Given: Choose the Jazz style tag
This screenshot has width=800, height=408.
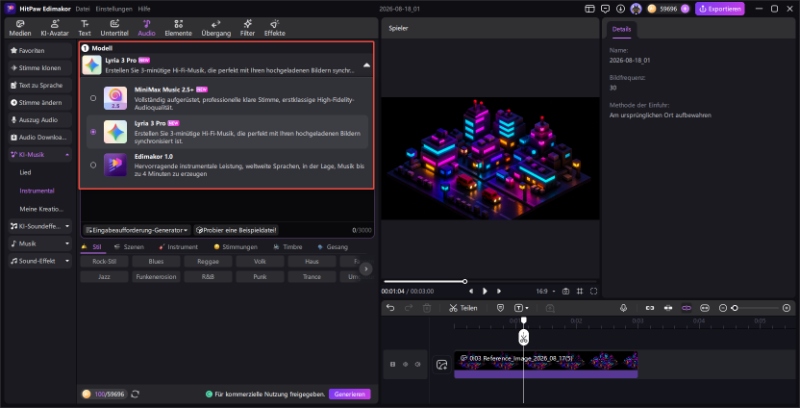Looking at the screenshot, I should pos(104,276).
